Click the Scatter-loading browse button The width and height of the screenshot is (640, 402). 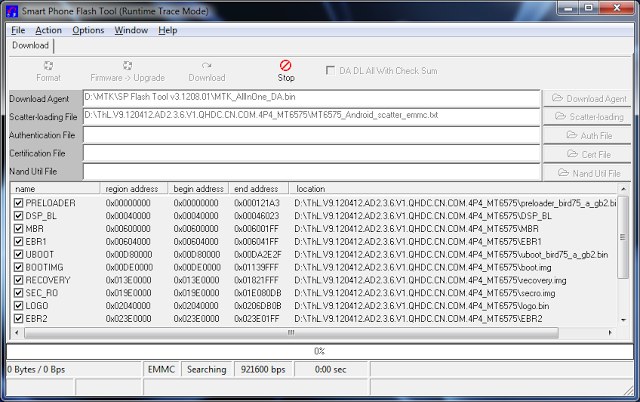(587, 117)
